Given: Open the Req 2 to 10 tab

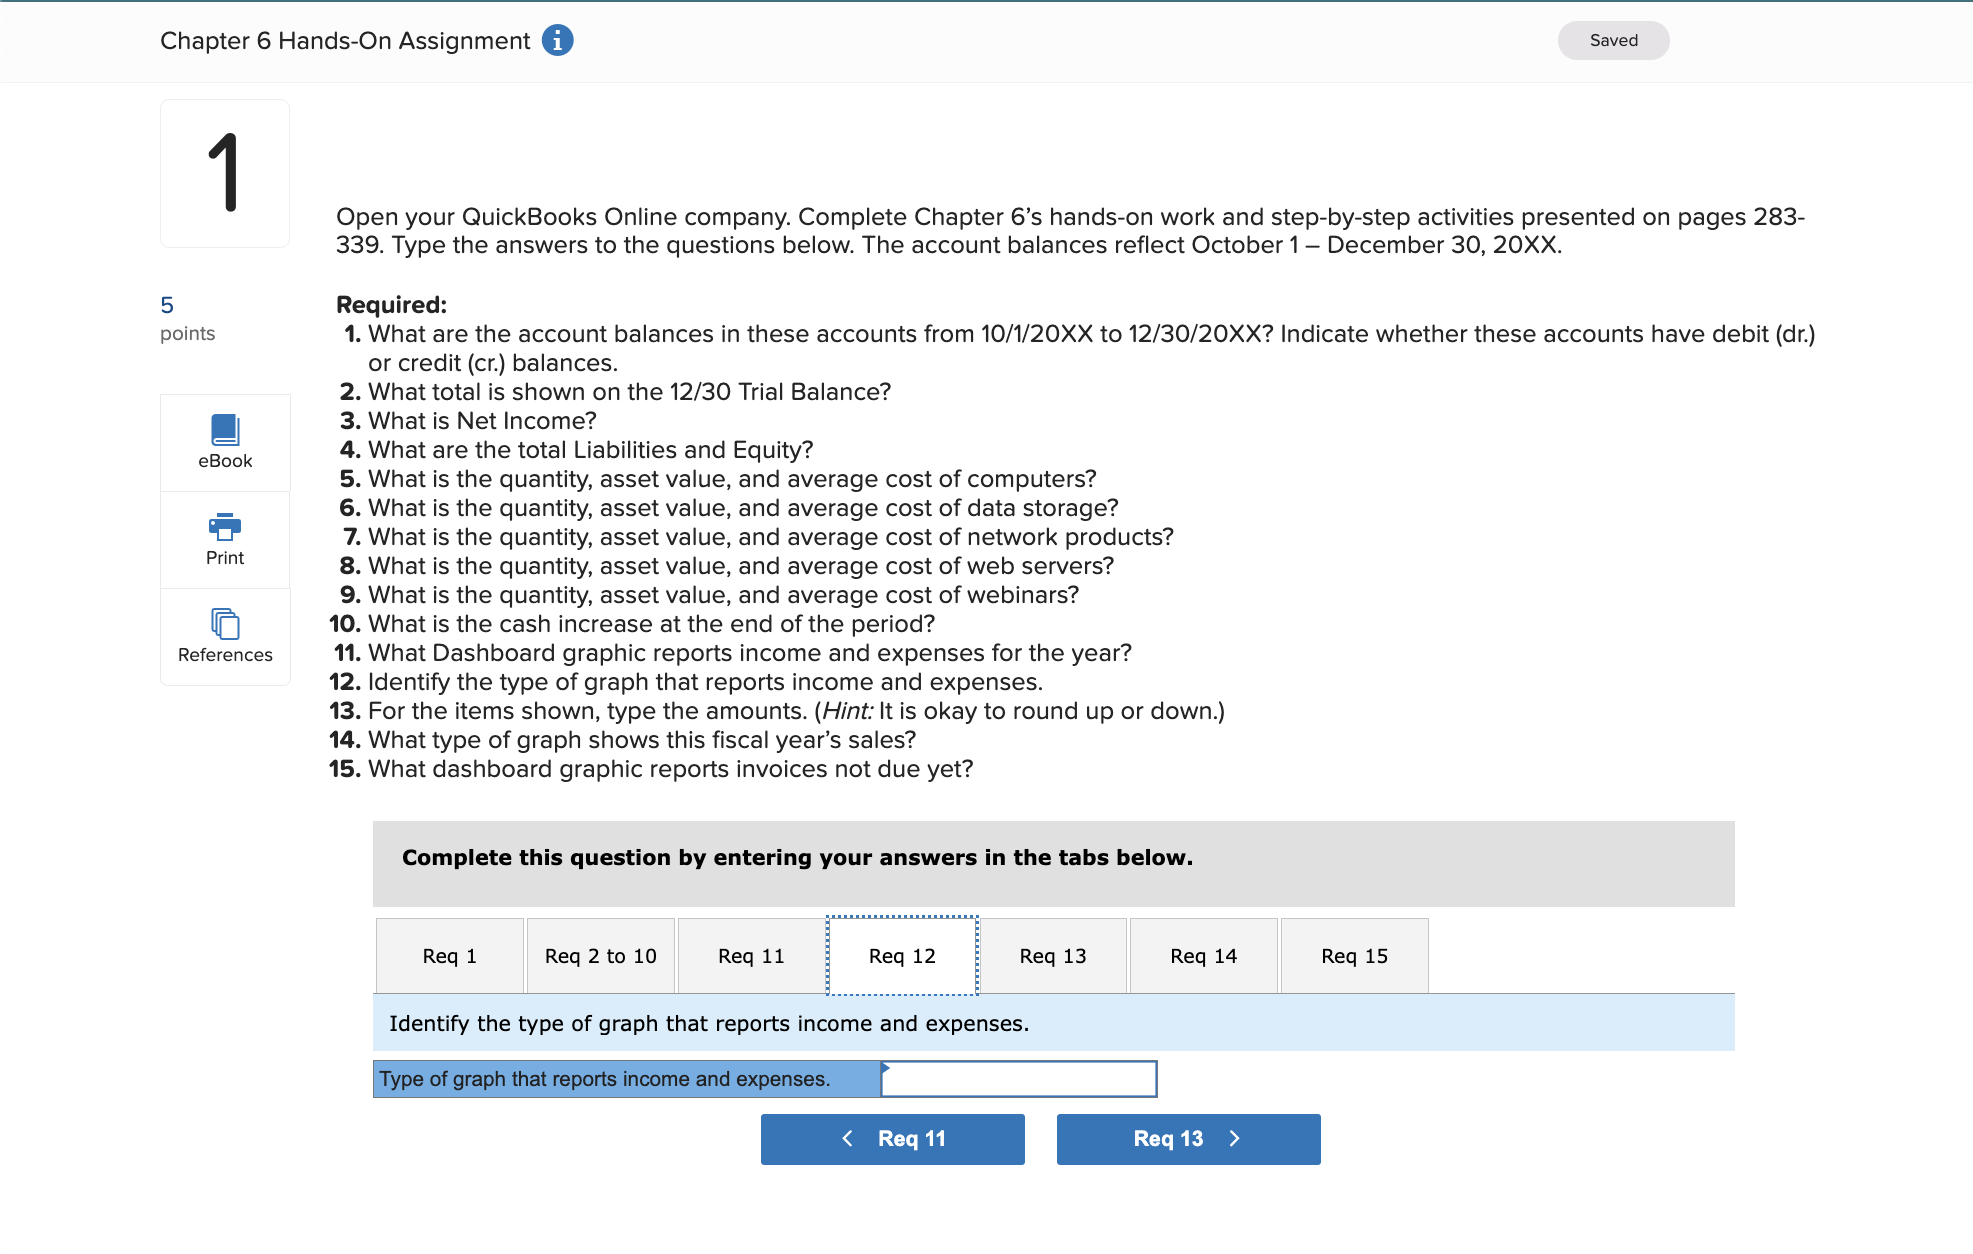Looking at the screenshot, I should [600, 955].
